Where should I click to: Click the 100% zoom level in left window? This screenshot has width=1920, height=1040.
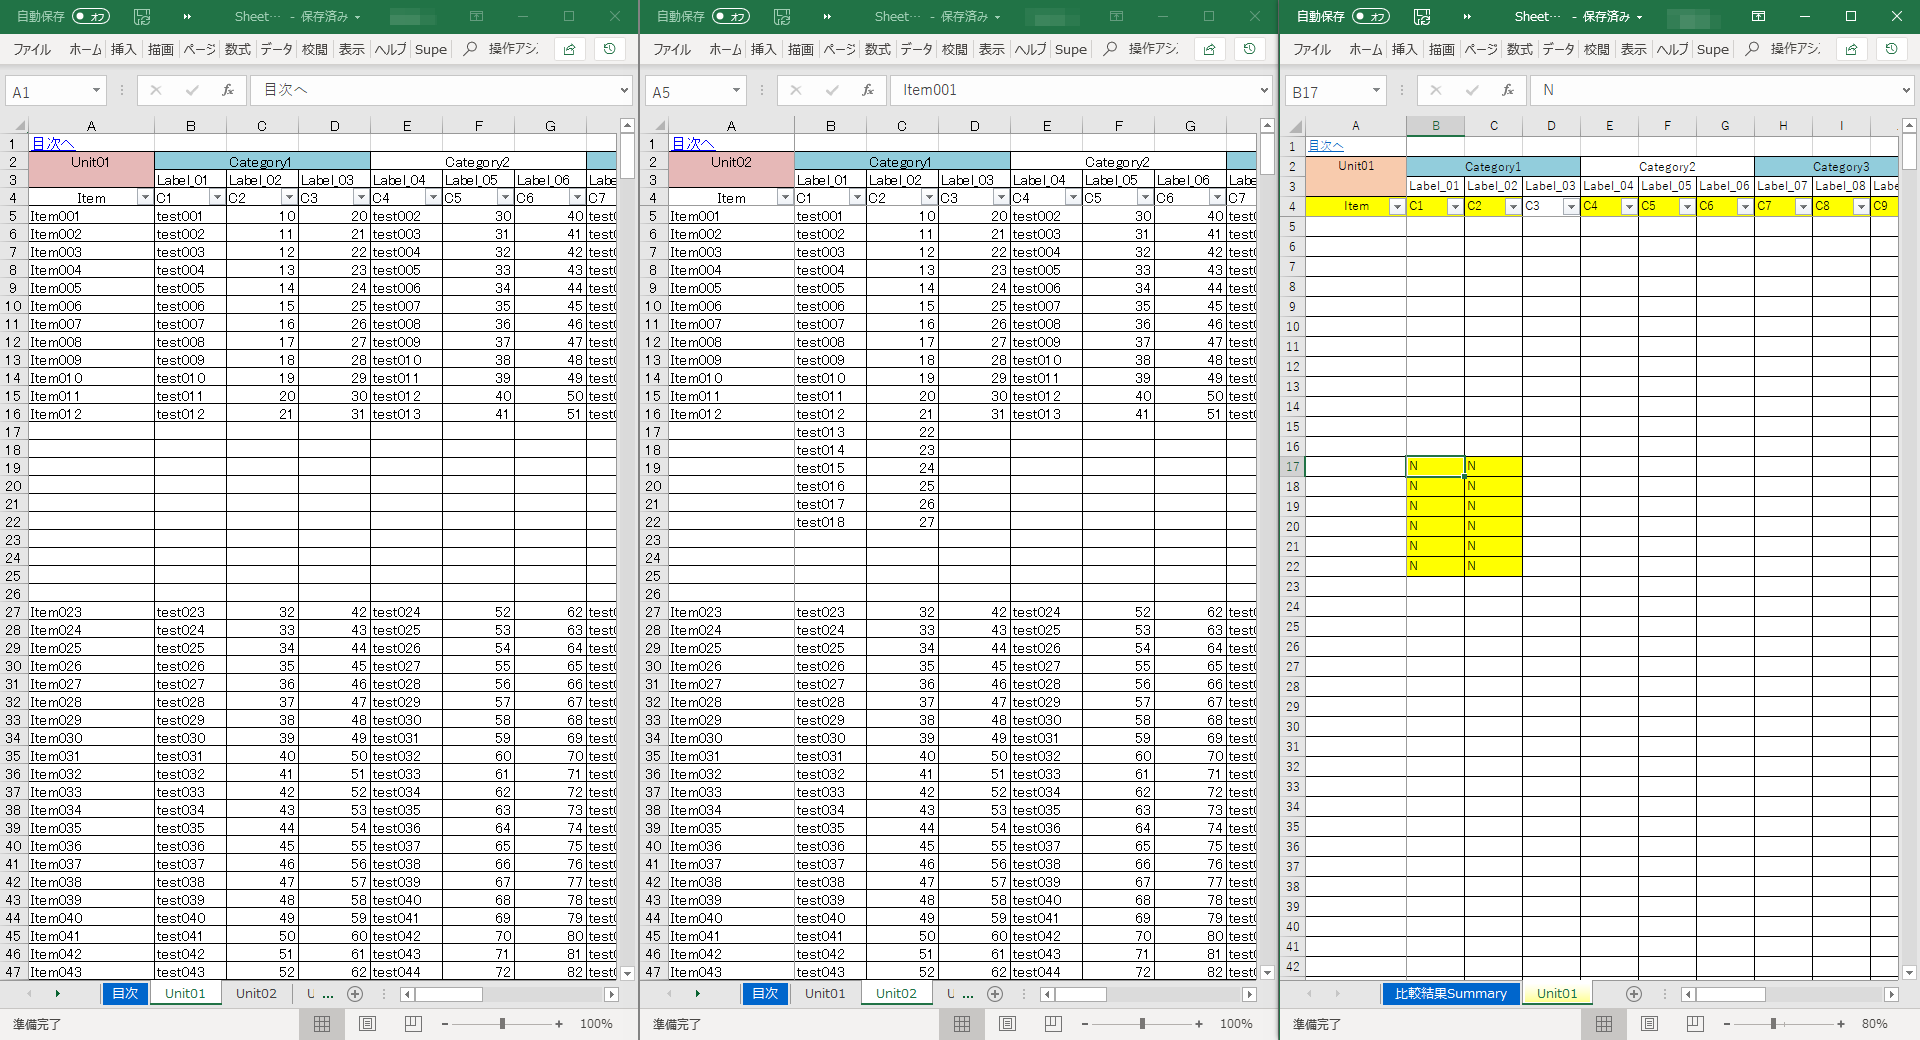tap(596, 1024)
